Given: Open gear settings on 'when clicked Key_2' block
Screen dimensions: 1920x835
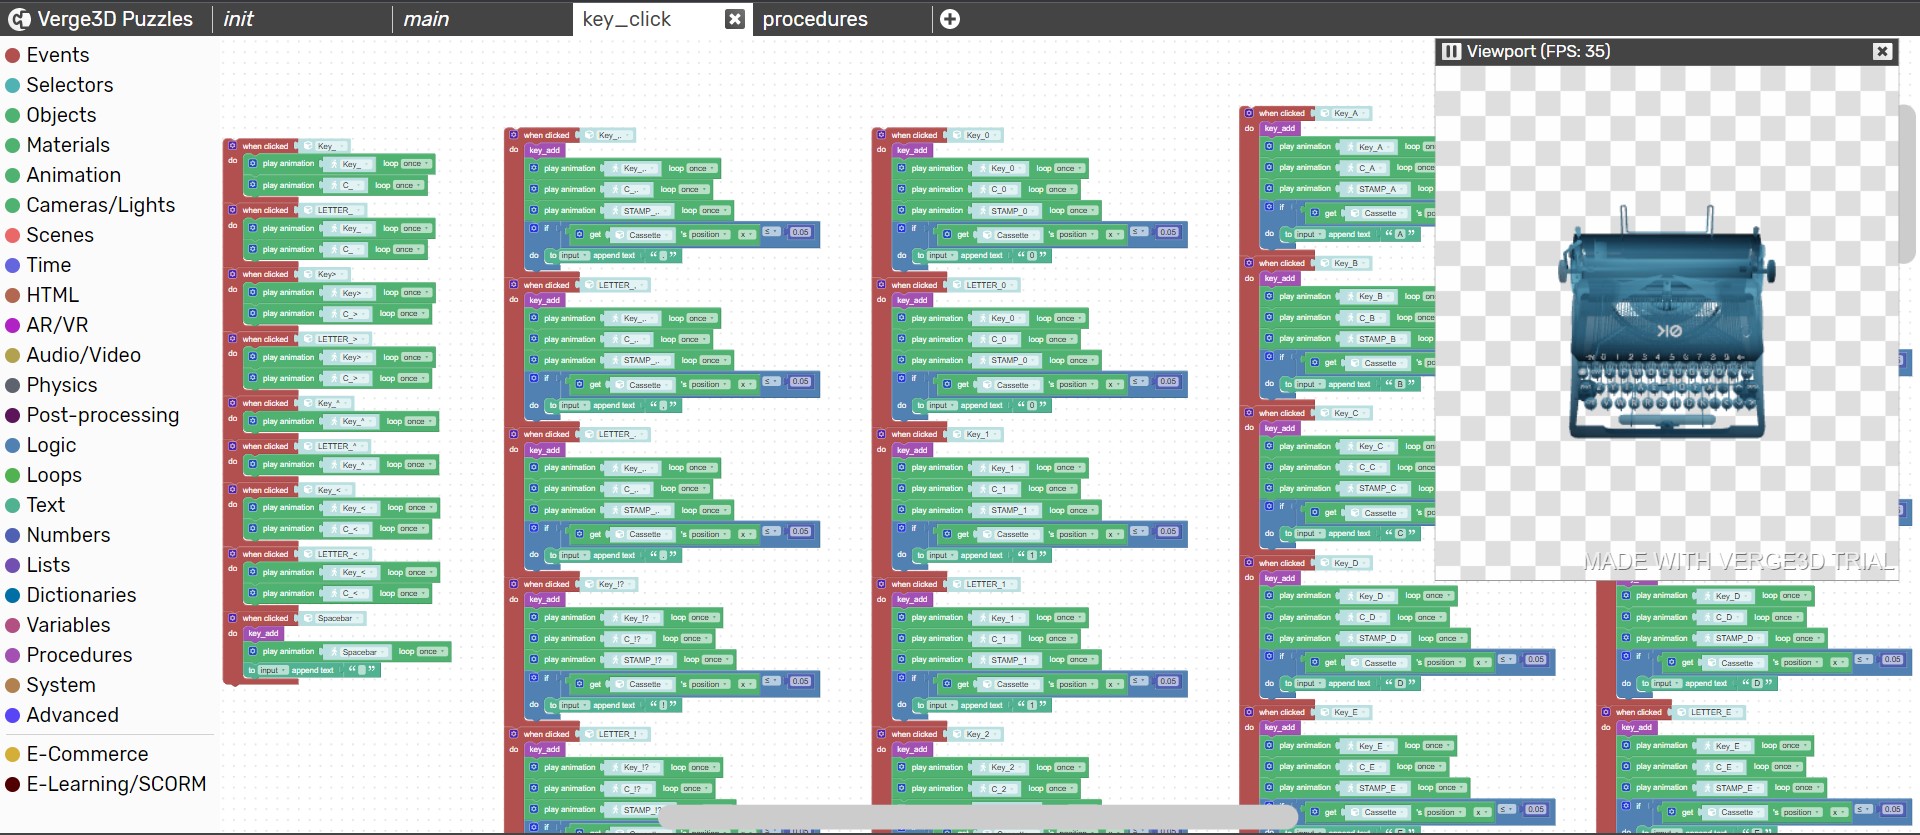Looking at the screenshot, I should click(x=881, y=734).
